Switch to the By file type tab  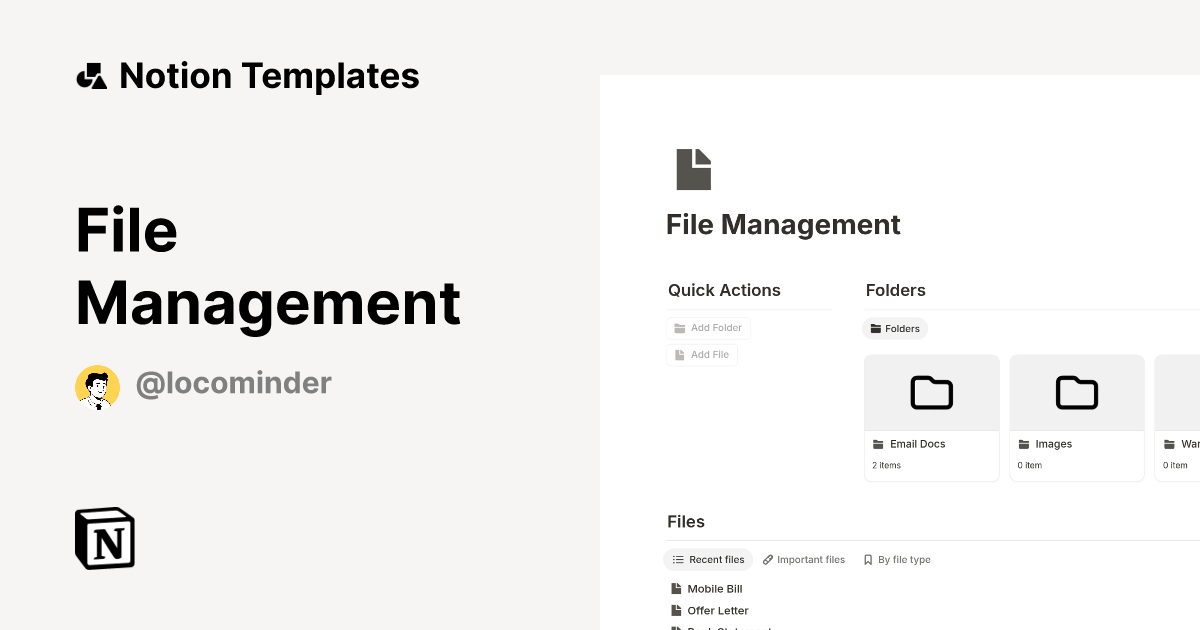point(897,559)
